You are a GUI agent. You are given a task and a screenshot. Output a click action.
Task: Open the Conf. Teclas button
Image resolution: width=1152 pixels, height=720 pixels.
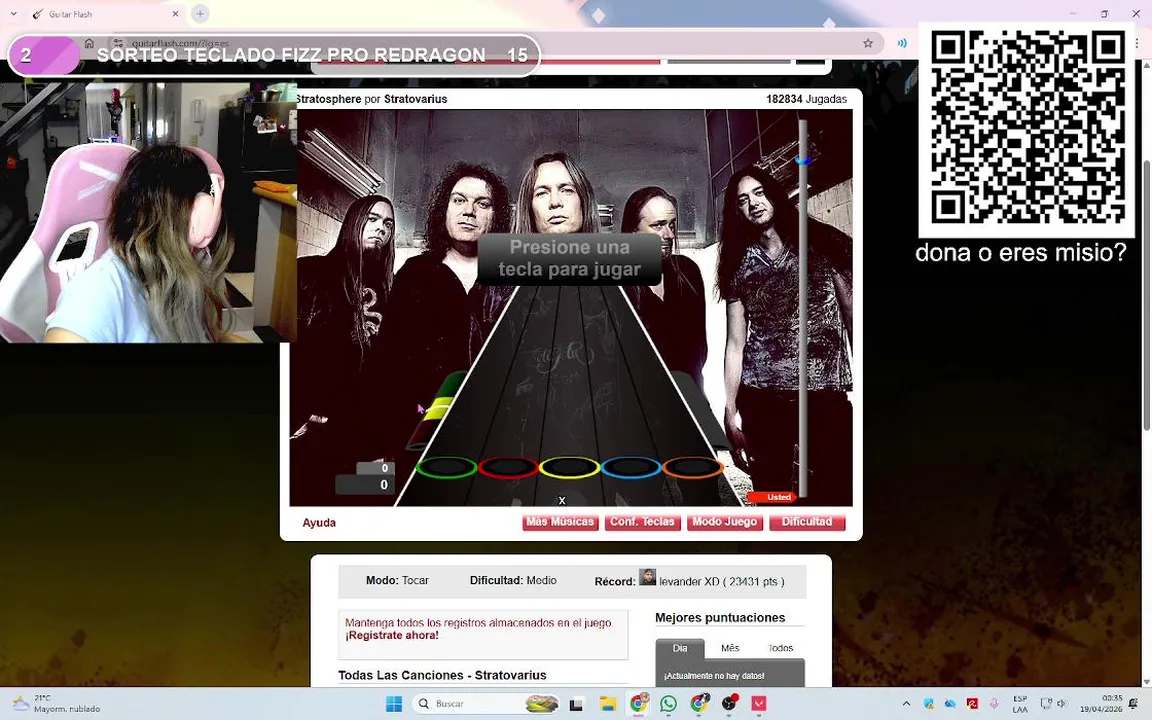pyautogui.click(x=642, y=522)
